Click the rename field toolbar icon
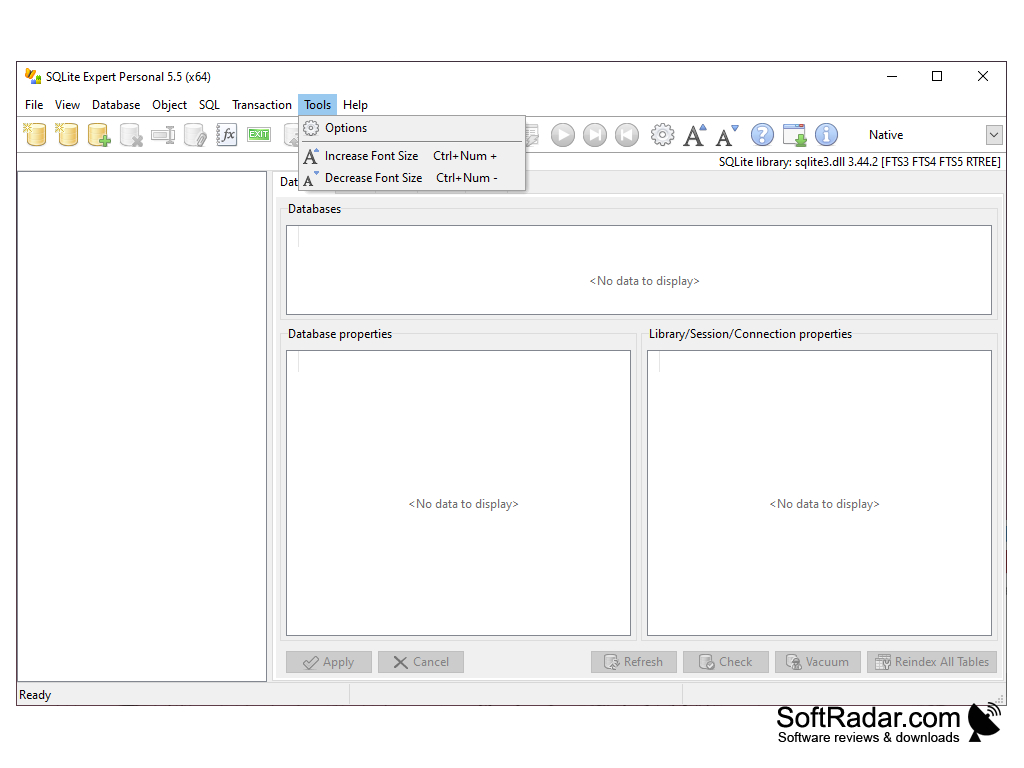 (163, 135)
